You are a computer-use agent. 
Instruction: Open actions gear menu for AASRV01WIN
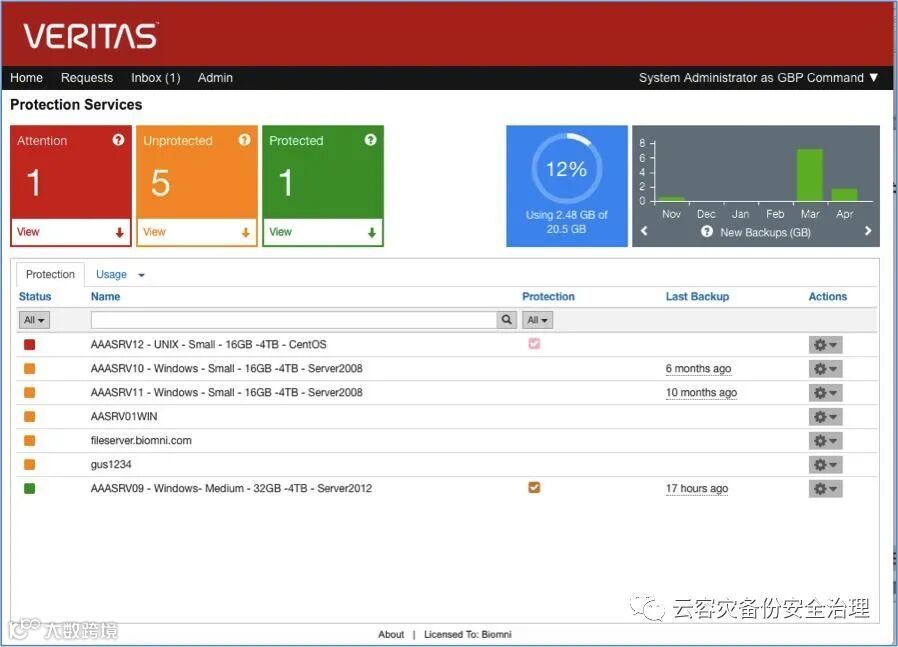tap(825, 417)
